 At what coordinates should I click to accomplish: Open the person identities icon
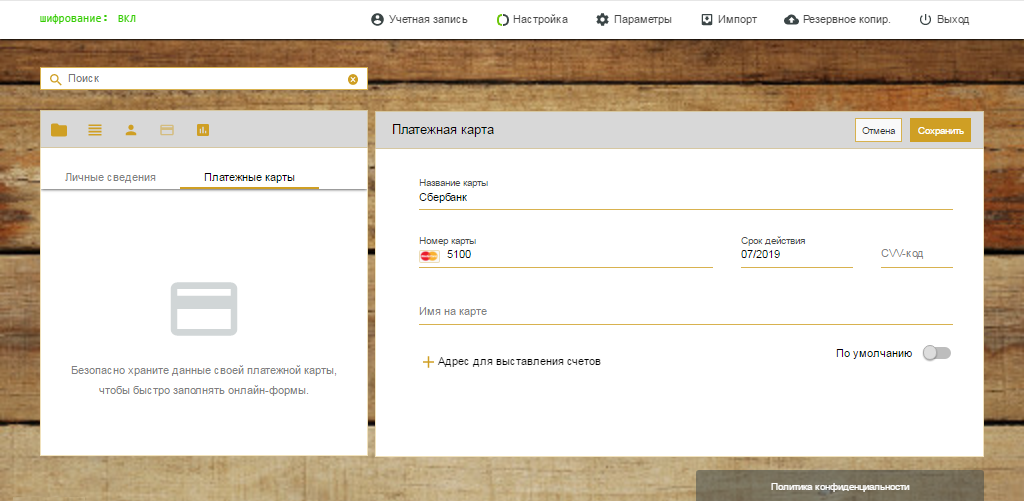point(131,130)
